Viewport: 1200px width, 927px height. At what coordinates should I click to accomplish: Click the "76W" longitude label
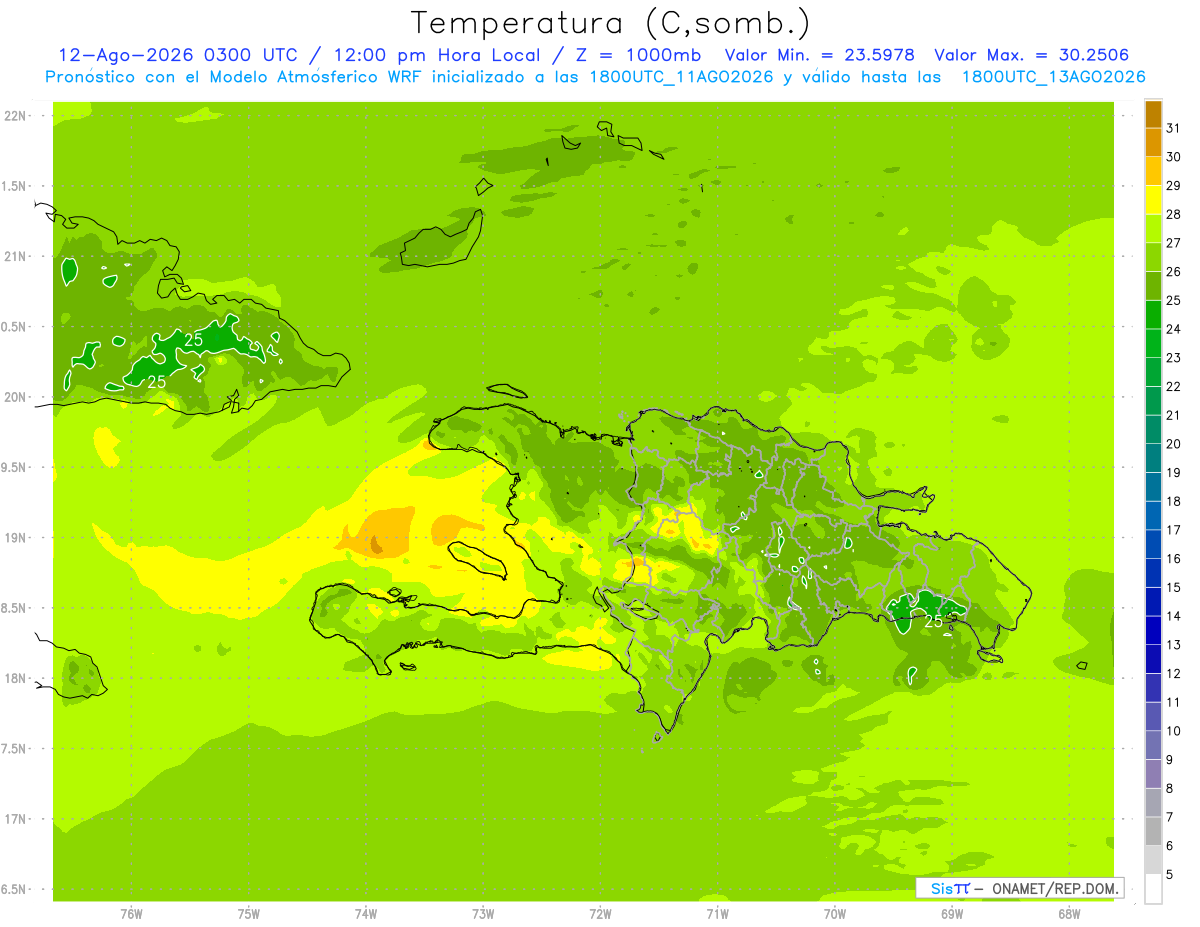coord(131,913)
